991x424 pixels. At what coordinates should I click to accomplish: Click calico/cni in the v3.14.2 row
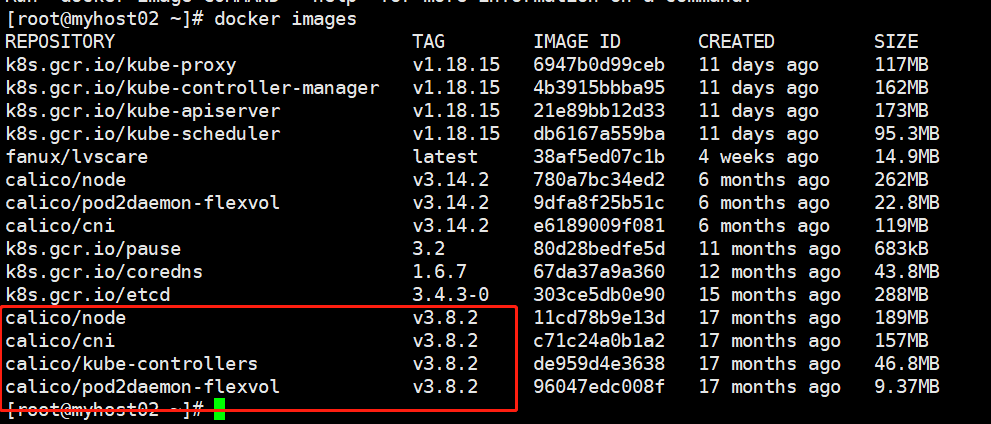pos(60,226)
